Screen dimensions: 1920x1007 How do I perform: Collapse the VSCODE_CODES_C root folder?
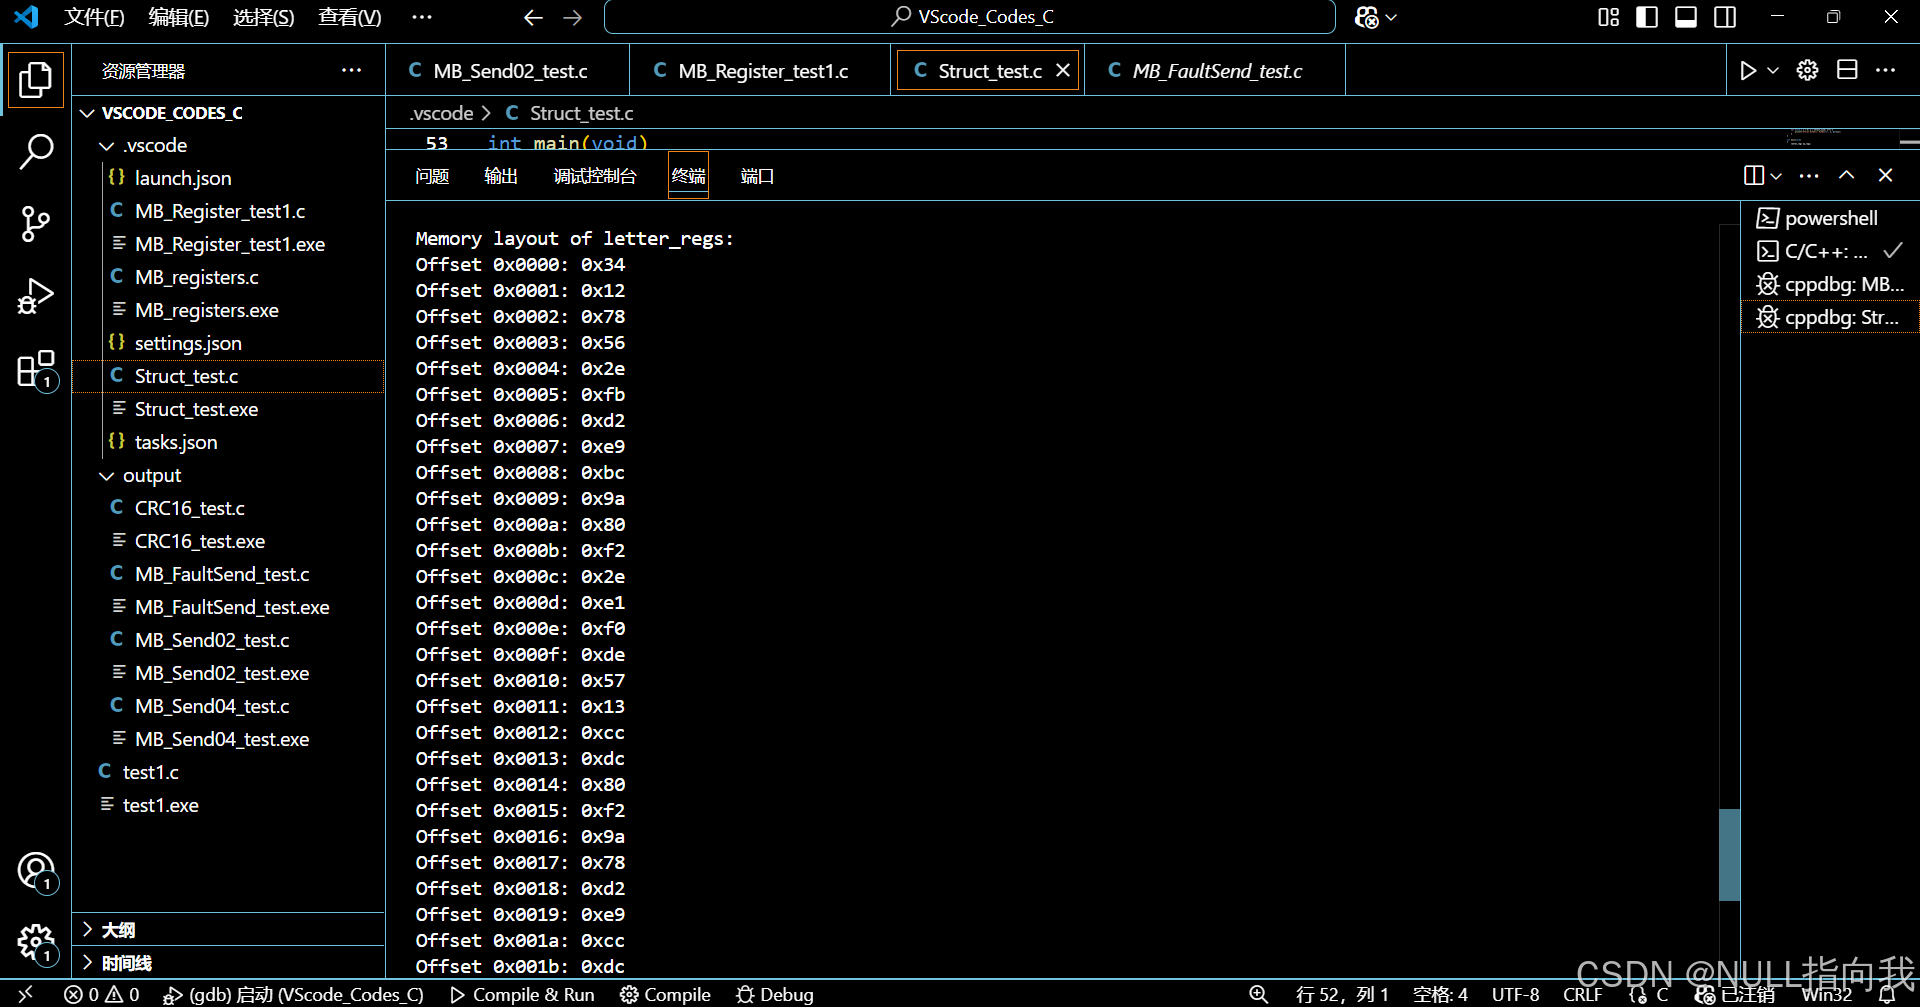[x=228, y=113]
